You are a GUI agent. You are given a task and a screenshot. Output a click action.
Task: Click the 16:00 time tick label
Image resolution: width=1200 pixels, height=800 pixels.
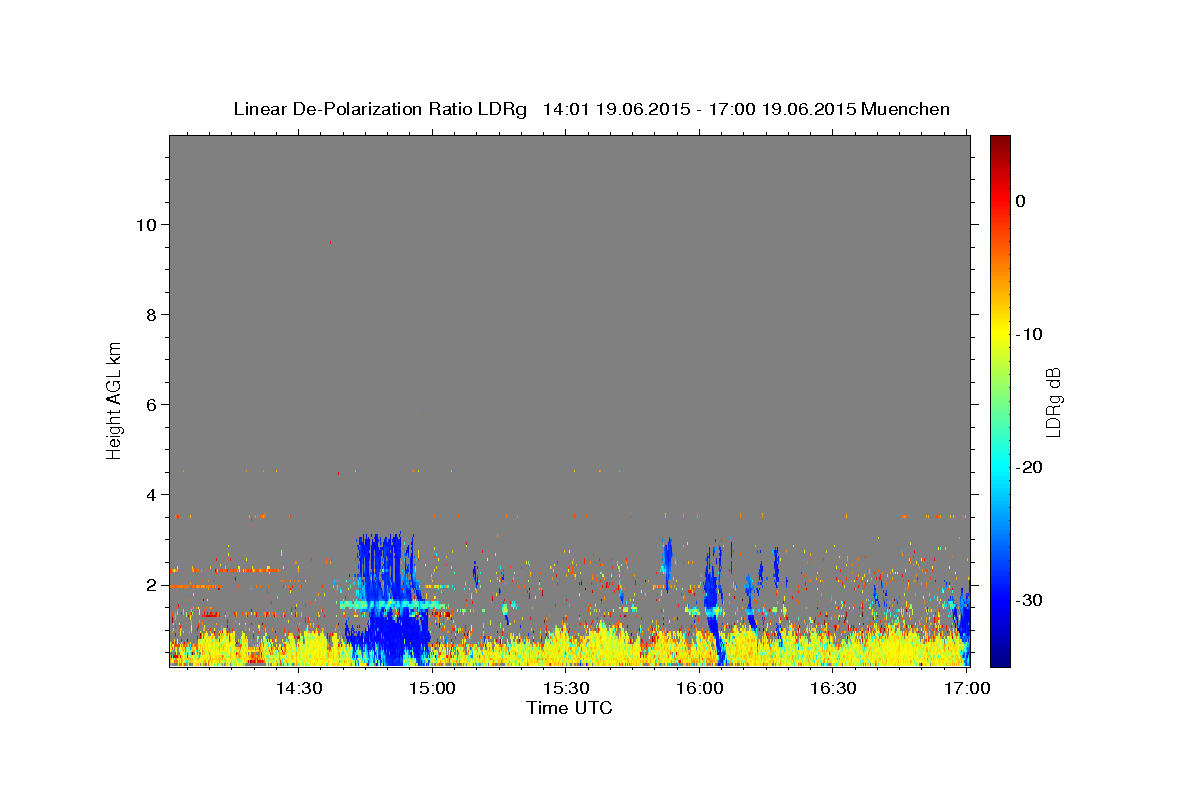point(700,688)
